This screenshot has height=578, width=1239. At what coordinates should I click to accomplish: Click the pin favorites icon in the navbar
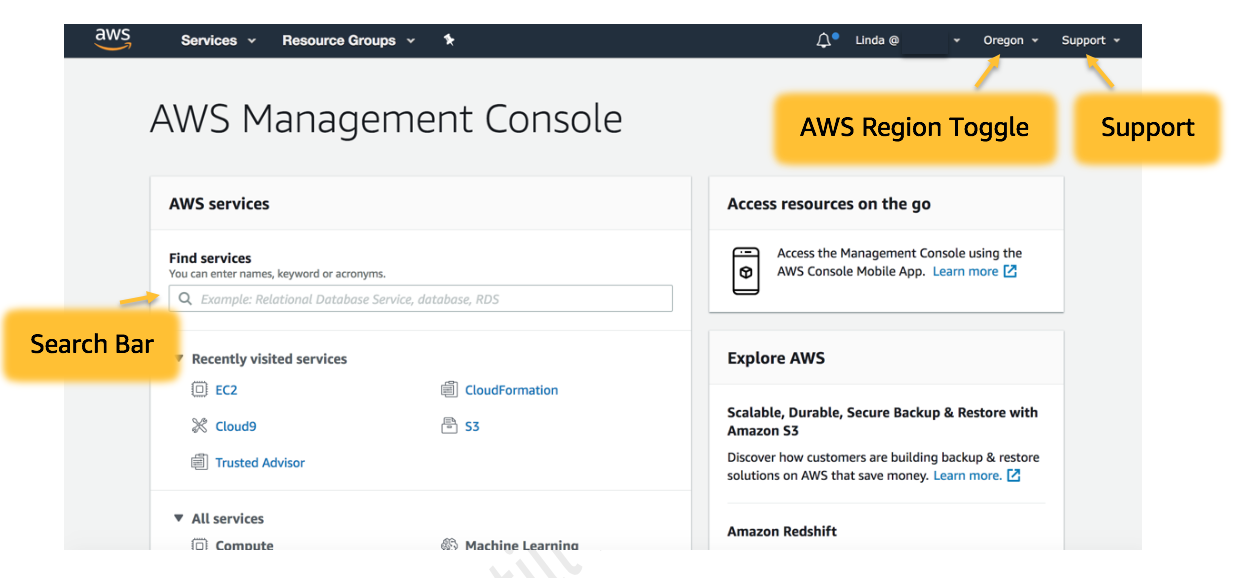pyautogui.click(x=448, y=40)
